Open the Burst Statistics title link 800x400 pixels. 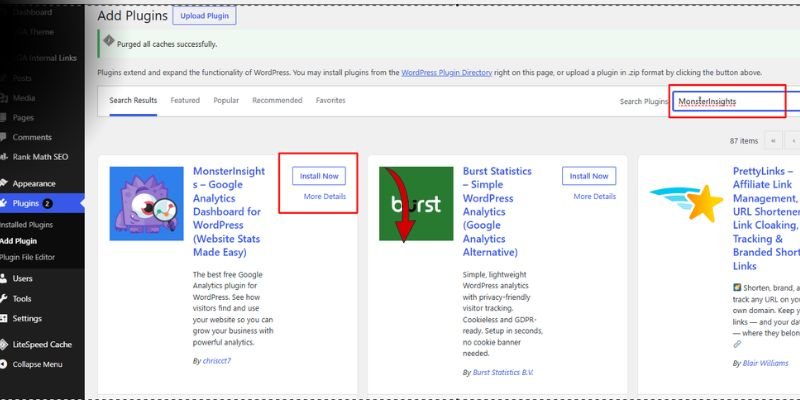pos(497,211)
